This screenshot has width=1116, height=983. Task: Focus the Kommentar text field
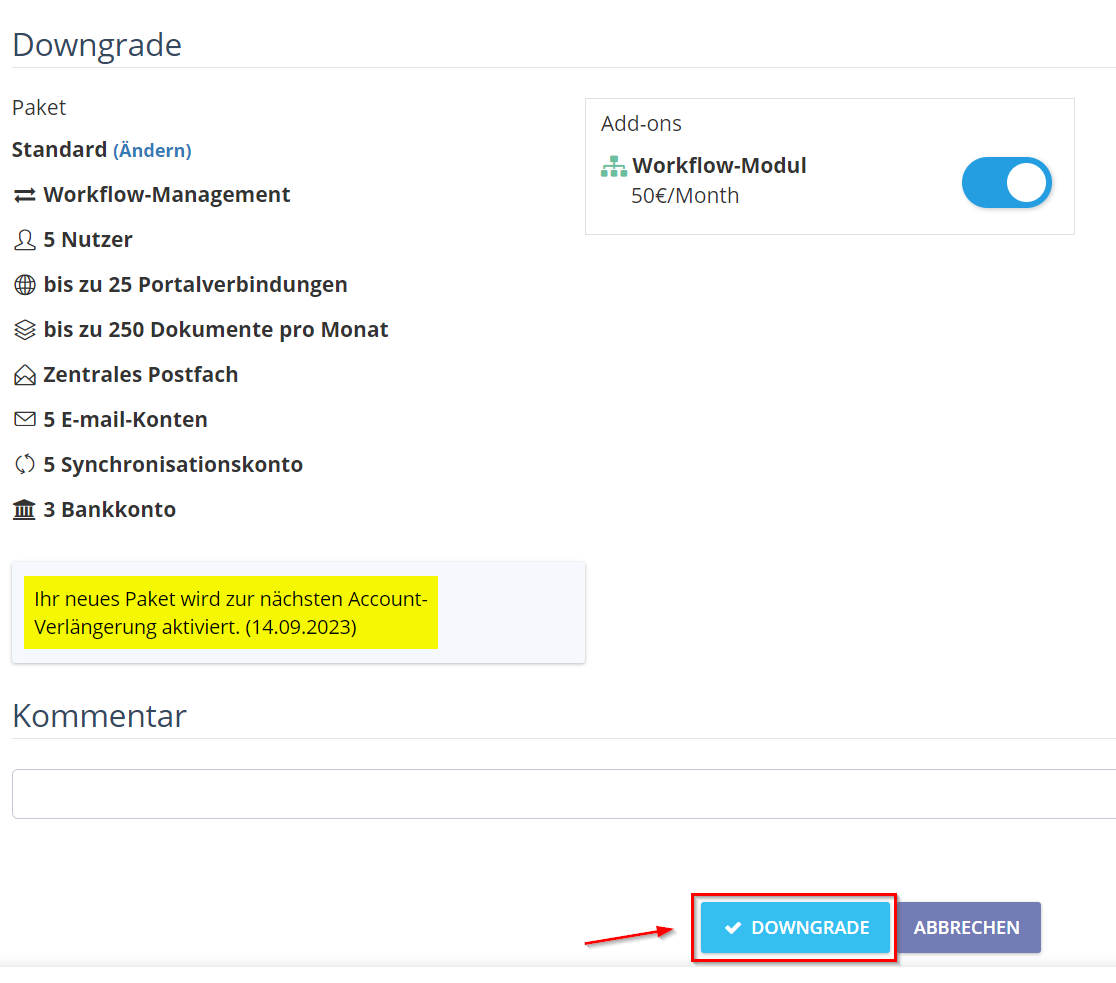(x=564, y=794)
